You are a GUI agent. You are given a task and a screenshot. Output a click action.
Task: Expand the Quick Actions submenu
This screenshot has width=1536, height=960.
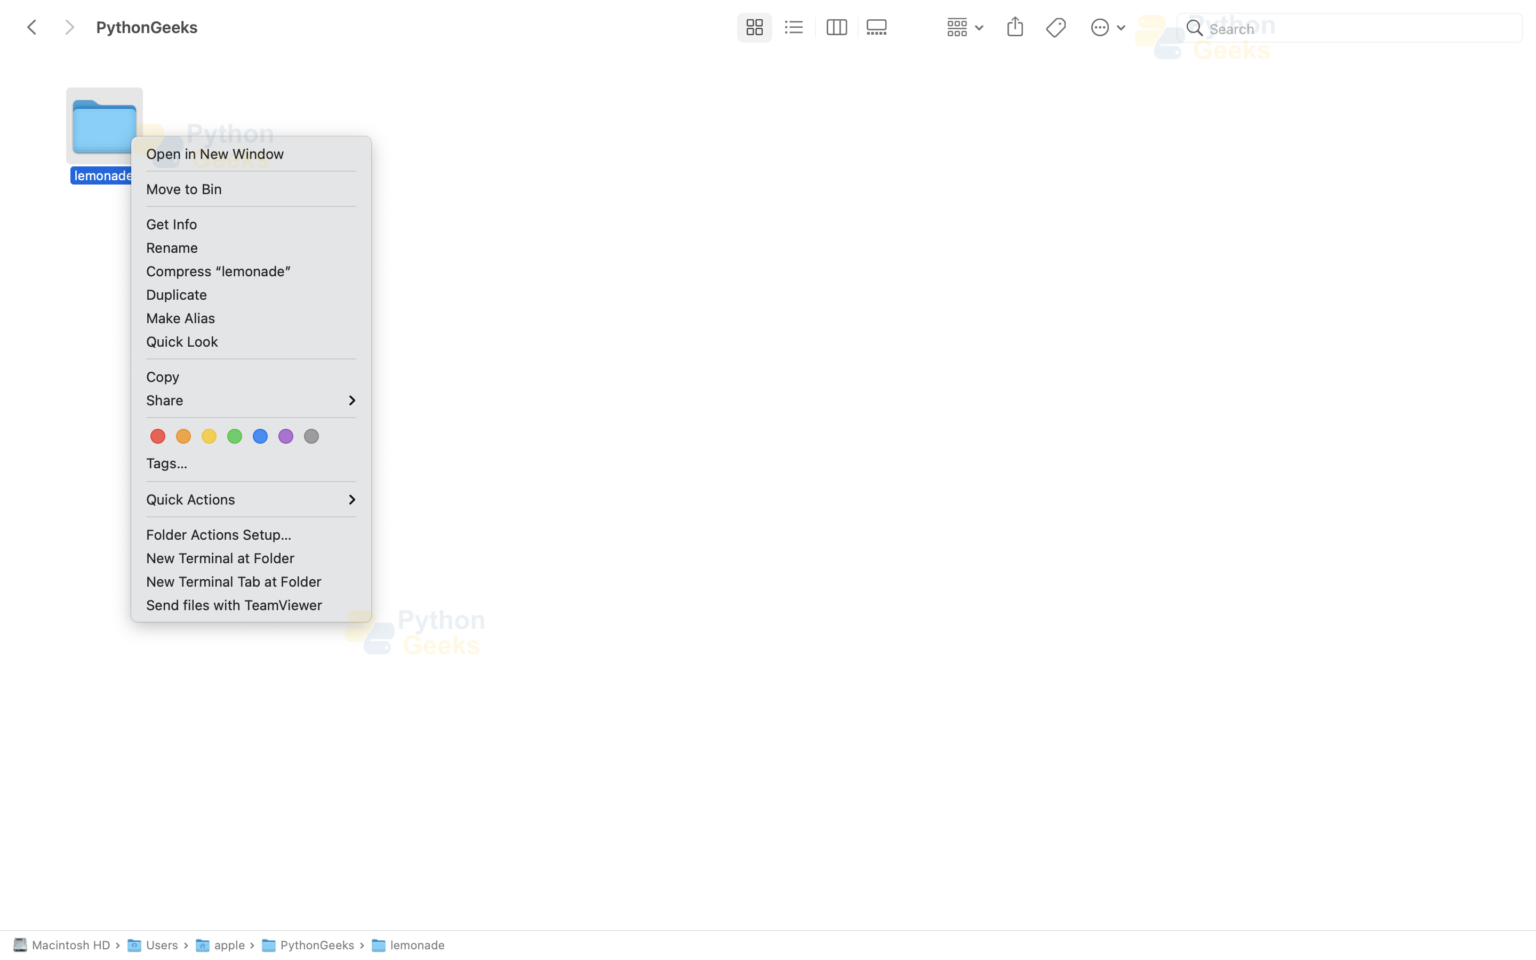pyautogui.click(x=250, y=500)
